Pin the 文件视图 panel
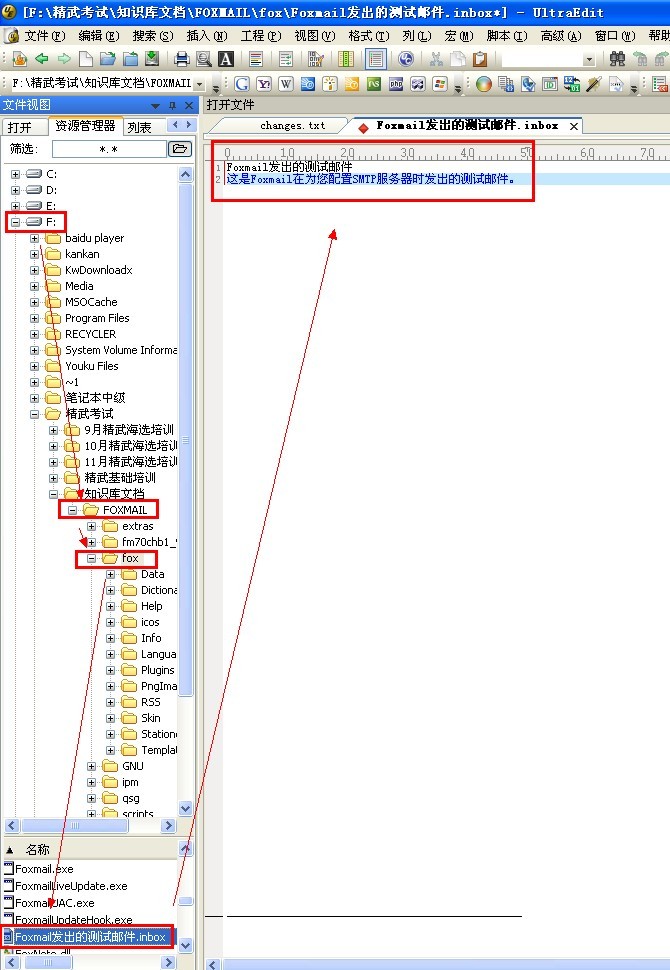 173,106
